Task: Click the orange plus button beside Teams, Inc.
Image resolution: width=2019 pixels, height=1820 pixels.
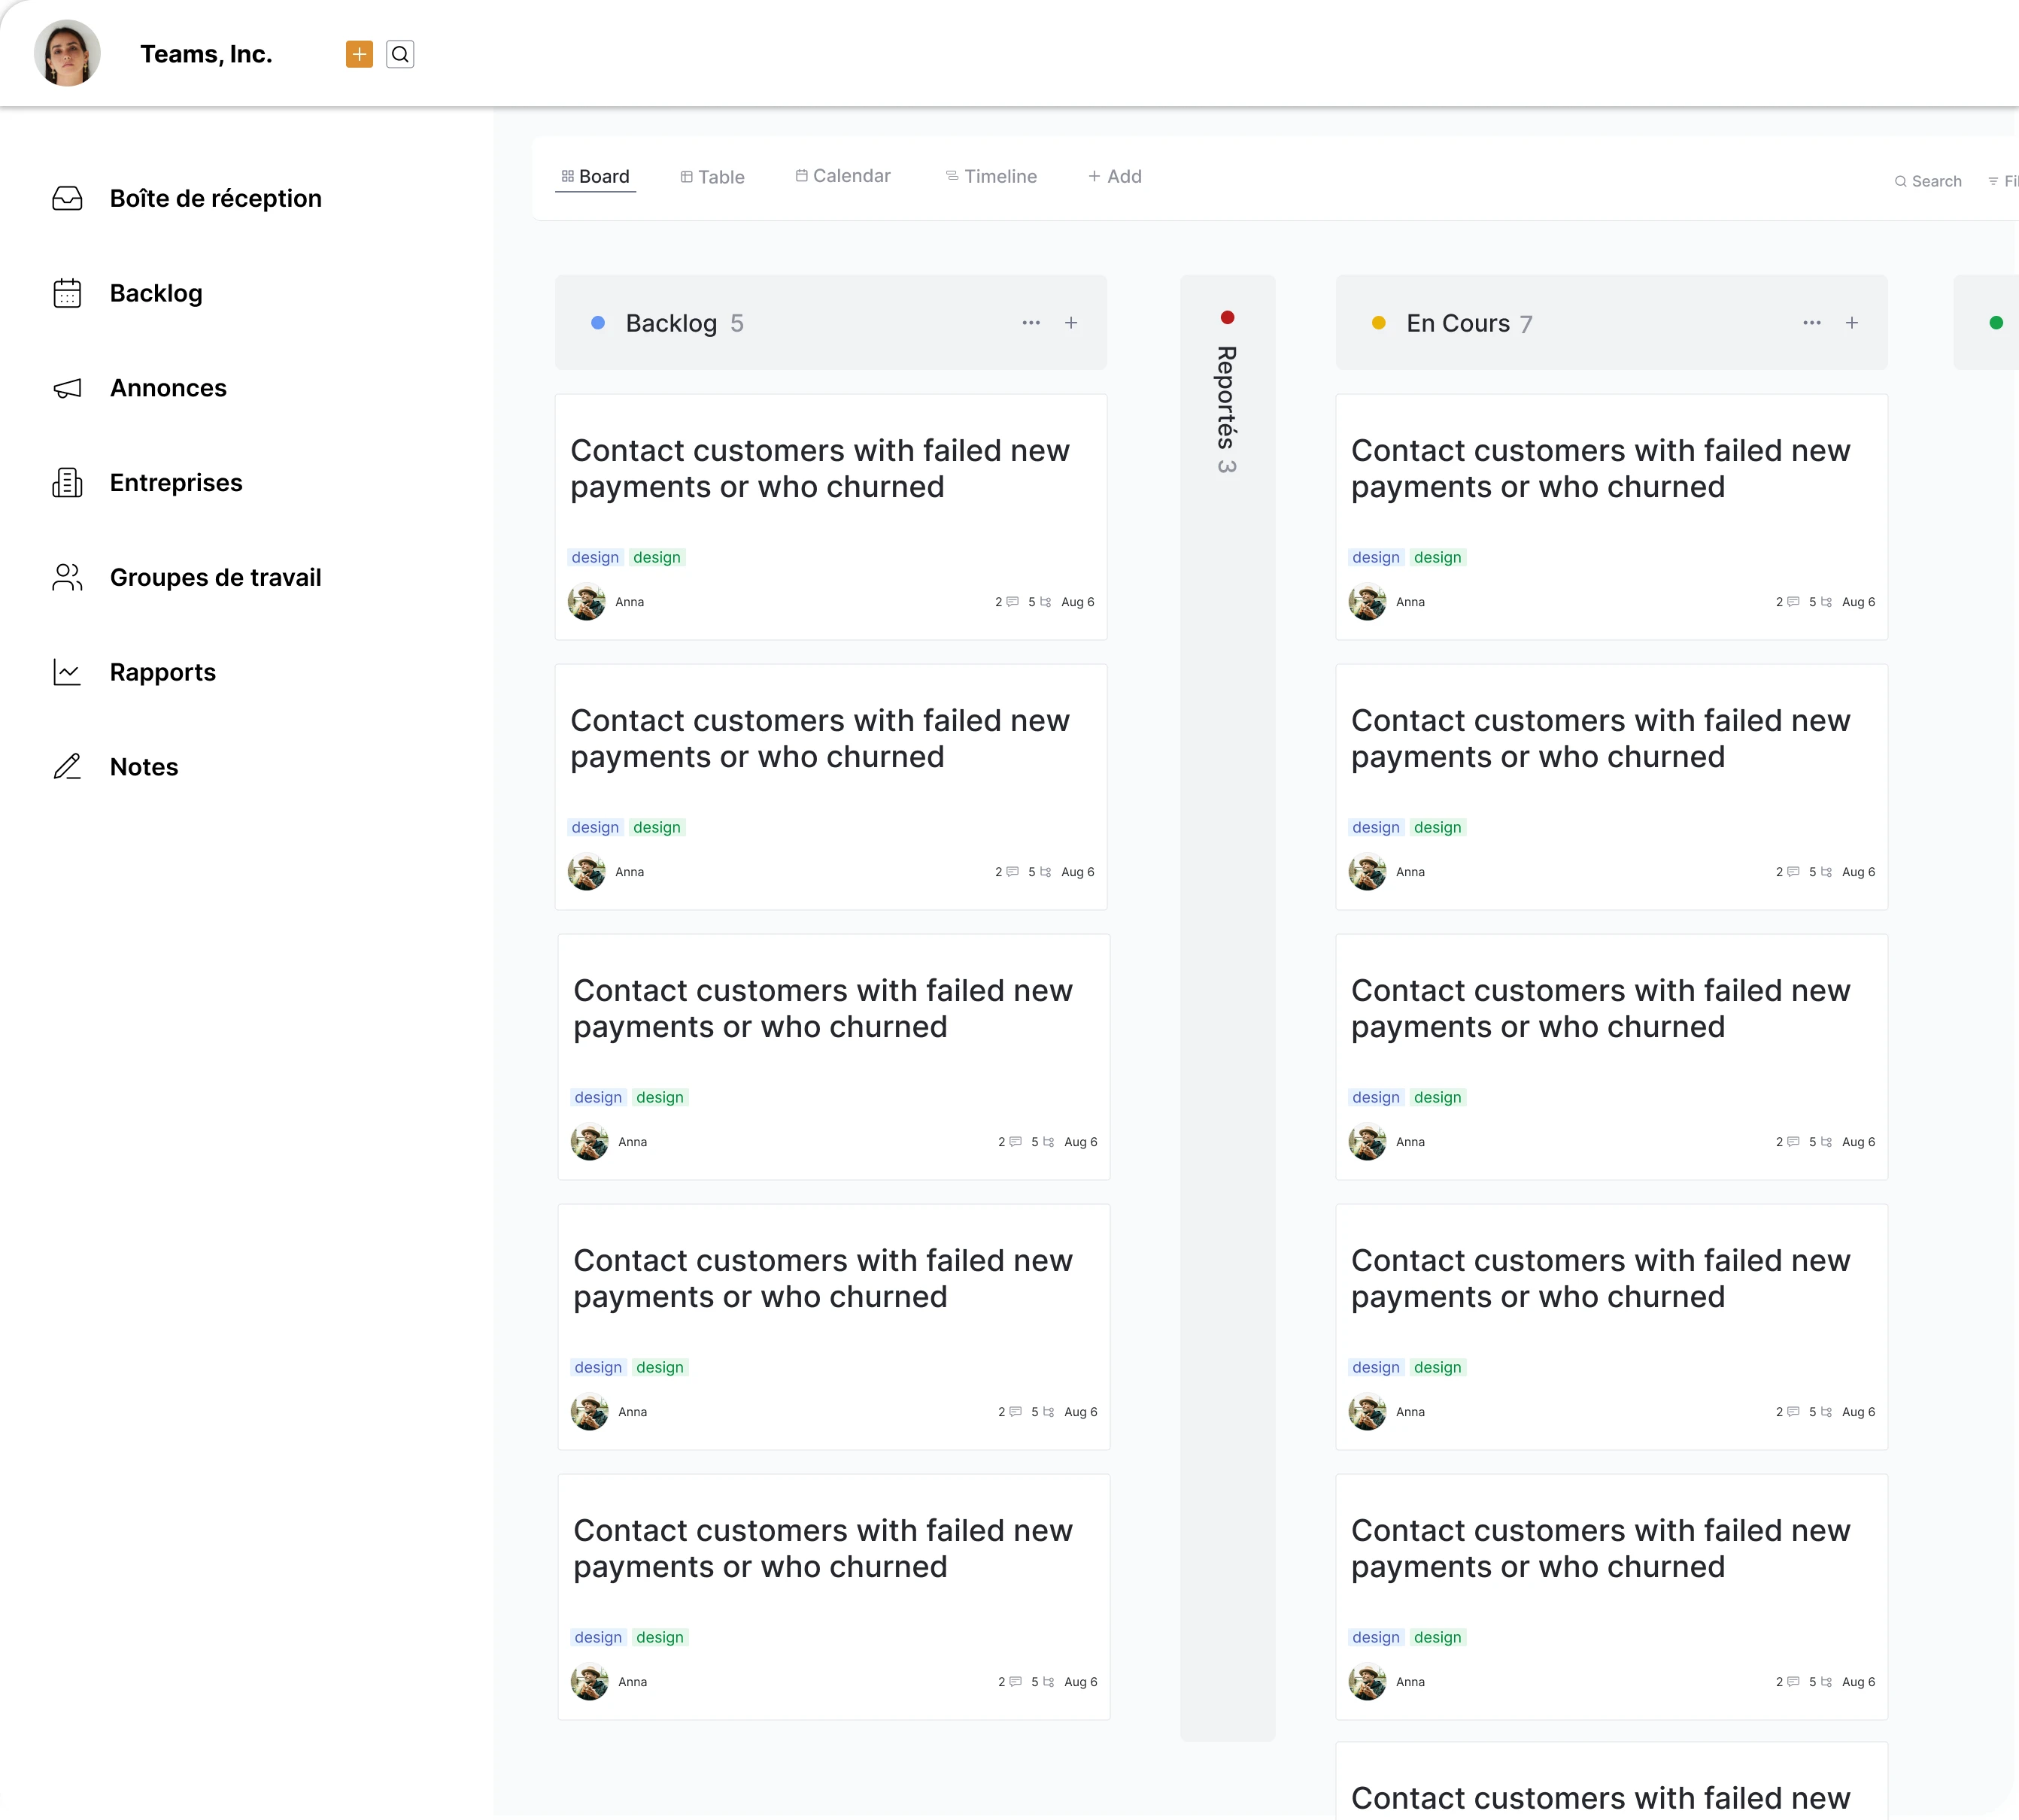Action: tap(359, 54)
